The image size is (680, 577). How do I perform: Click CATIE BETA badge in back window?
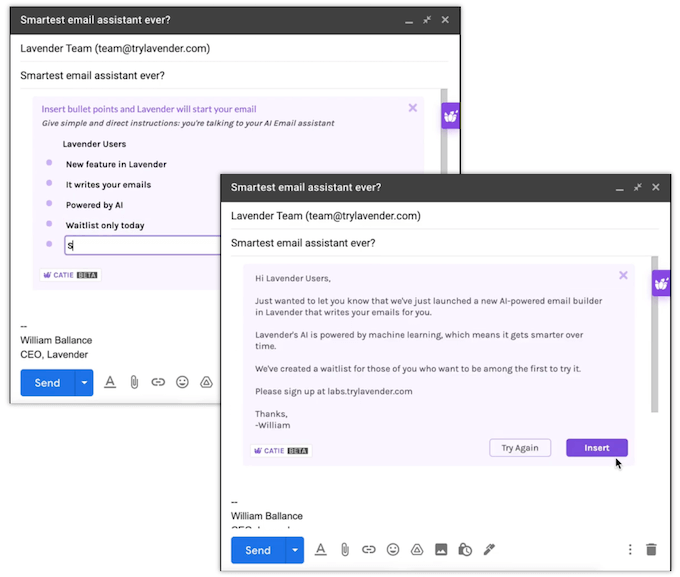click(71, 275)
